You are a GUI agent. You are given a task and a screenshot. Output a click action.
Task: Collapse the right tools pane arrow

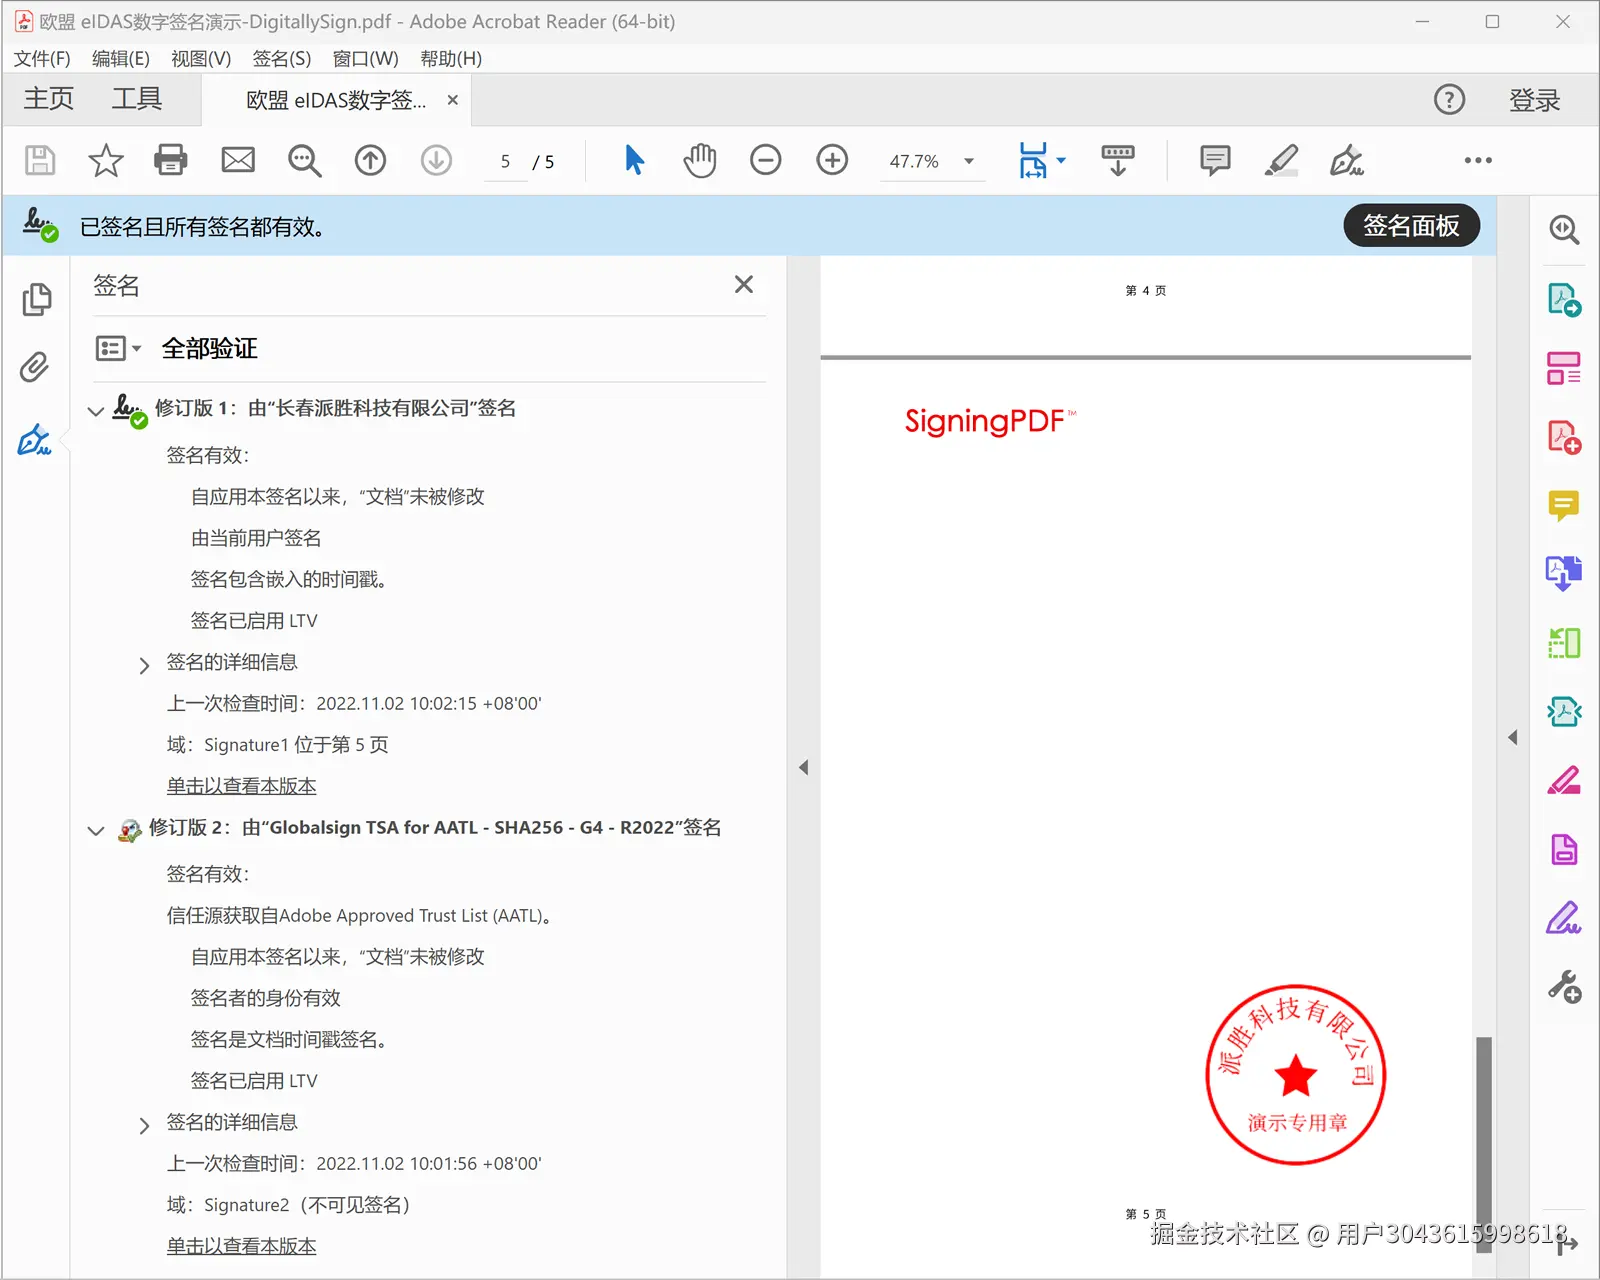[1512, 737]
